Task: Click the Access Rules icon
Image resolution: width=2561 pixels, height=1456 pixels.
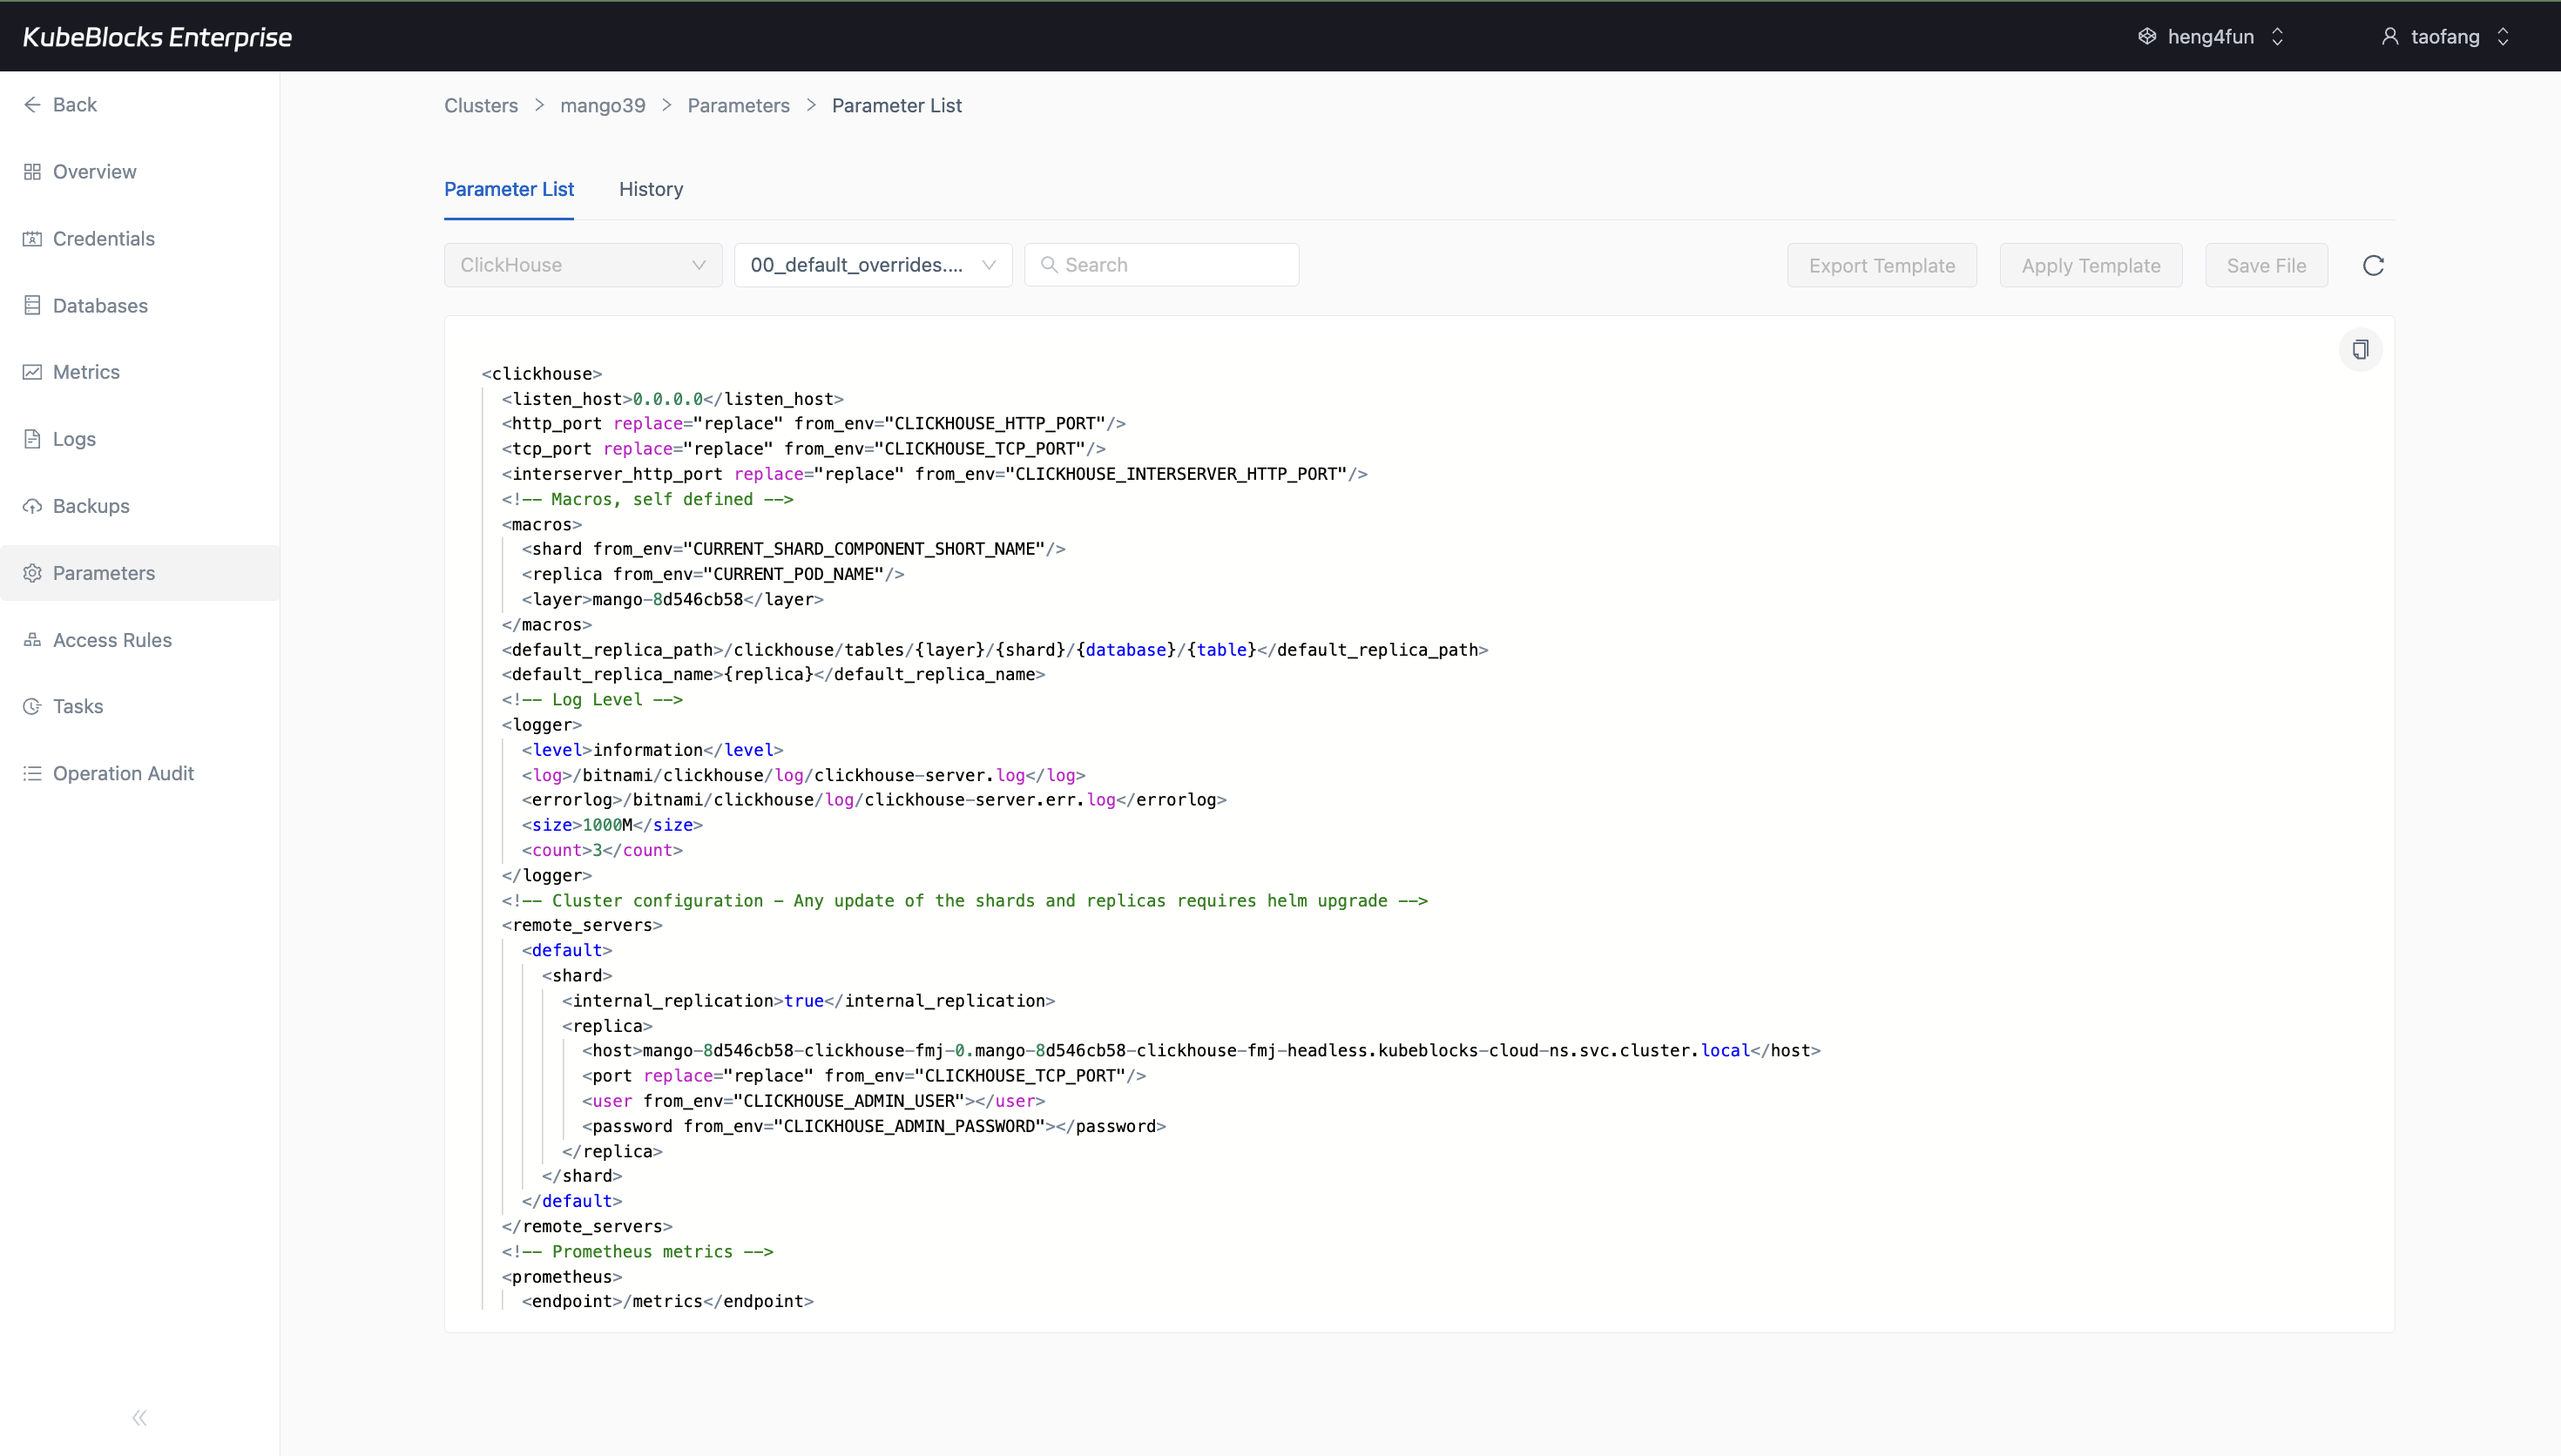Action: click(32, 640)
